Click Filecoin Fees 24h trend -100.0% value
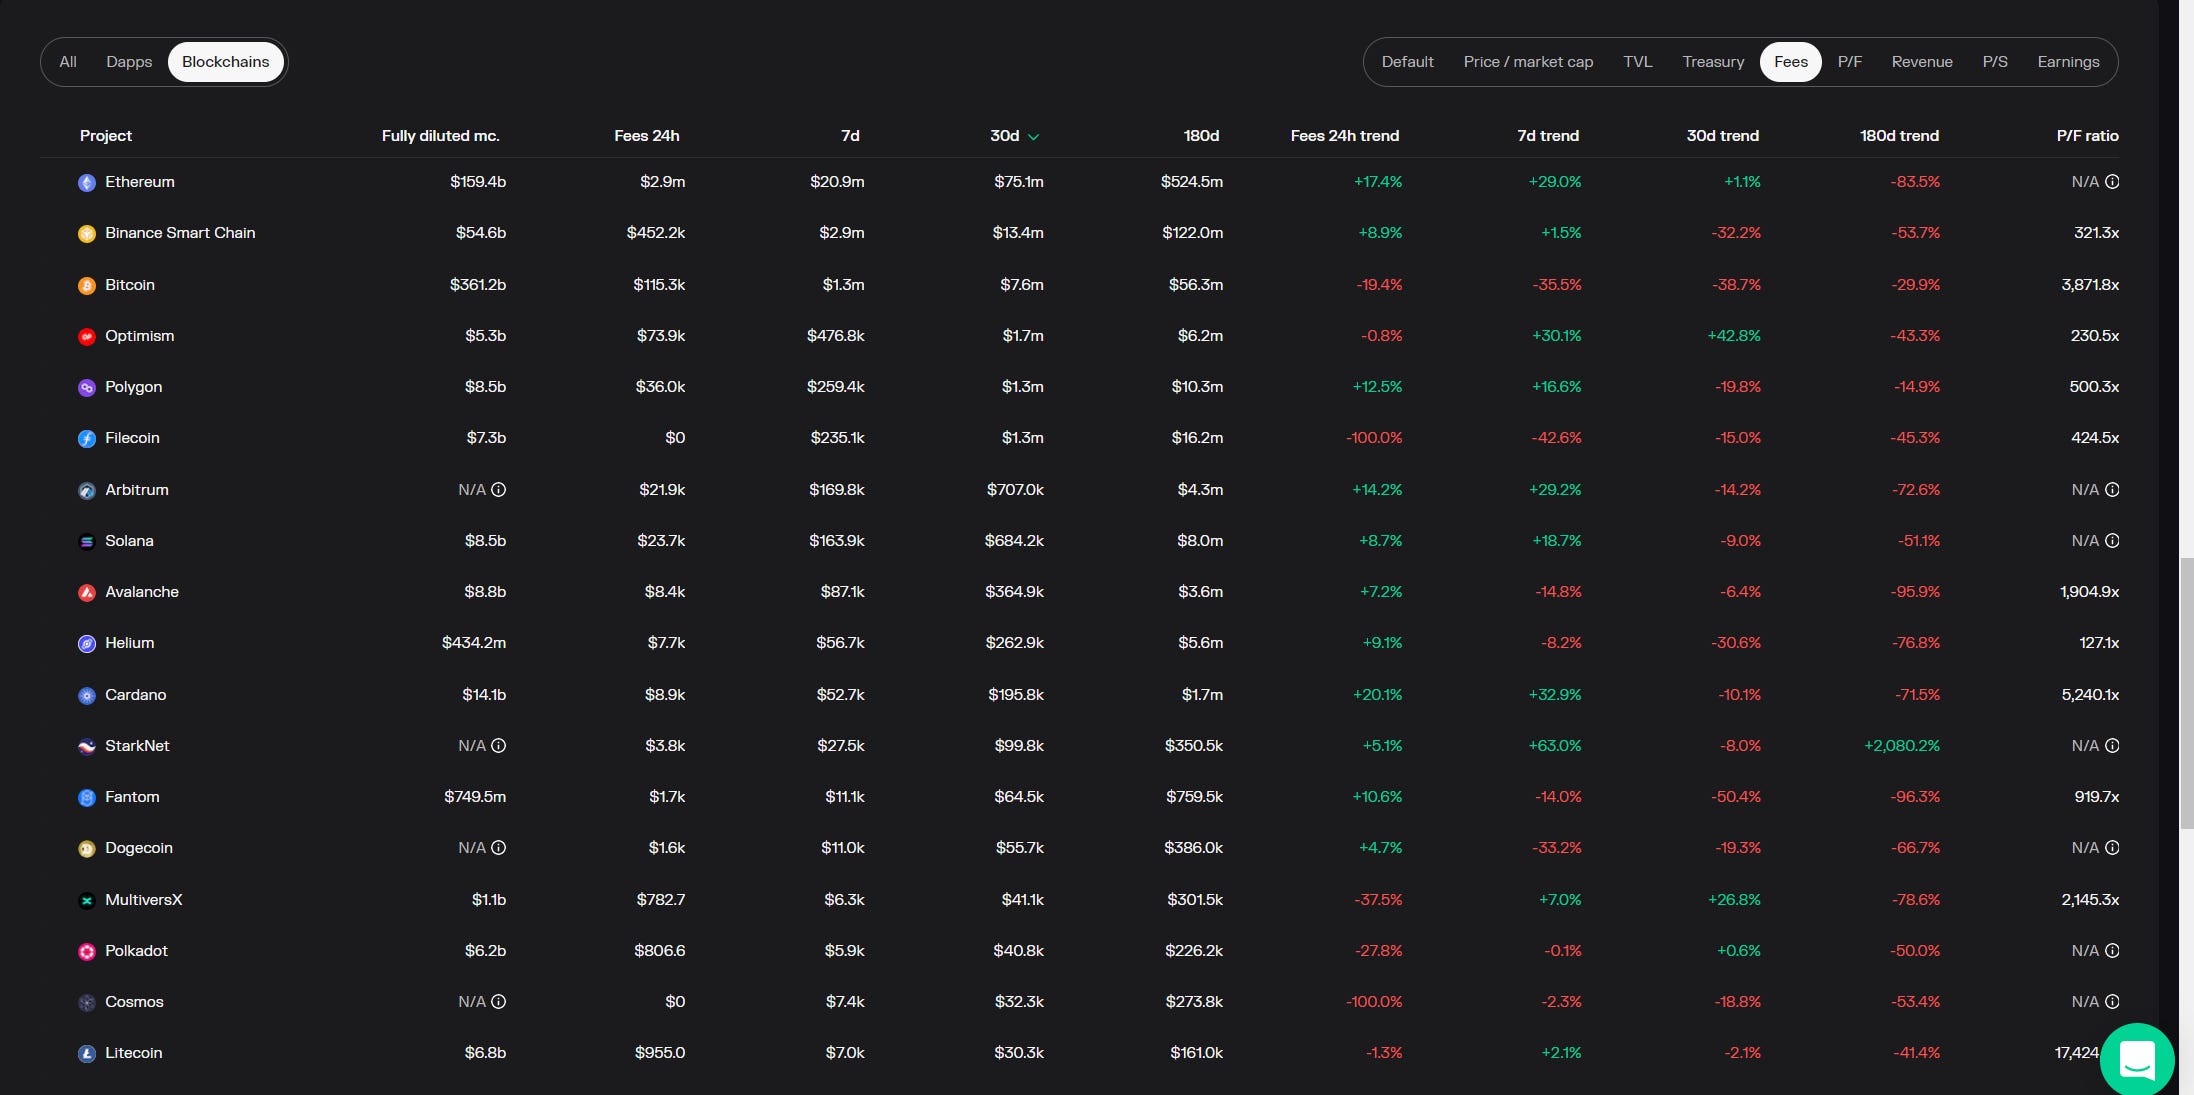This screenshot has width=2194, height=1095. 1374,438
